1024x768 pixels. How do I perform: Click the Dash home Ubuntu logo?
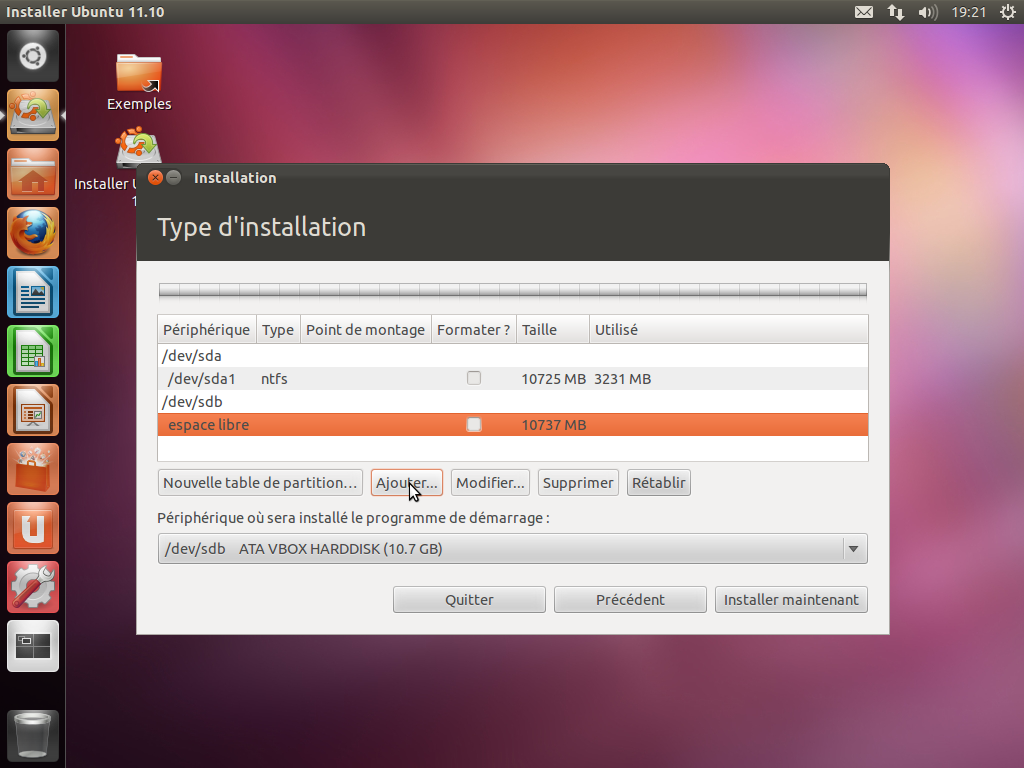(x=33, y=56)
